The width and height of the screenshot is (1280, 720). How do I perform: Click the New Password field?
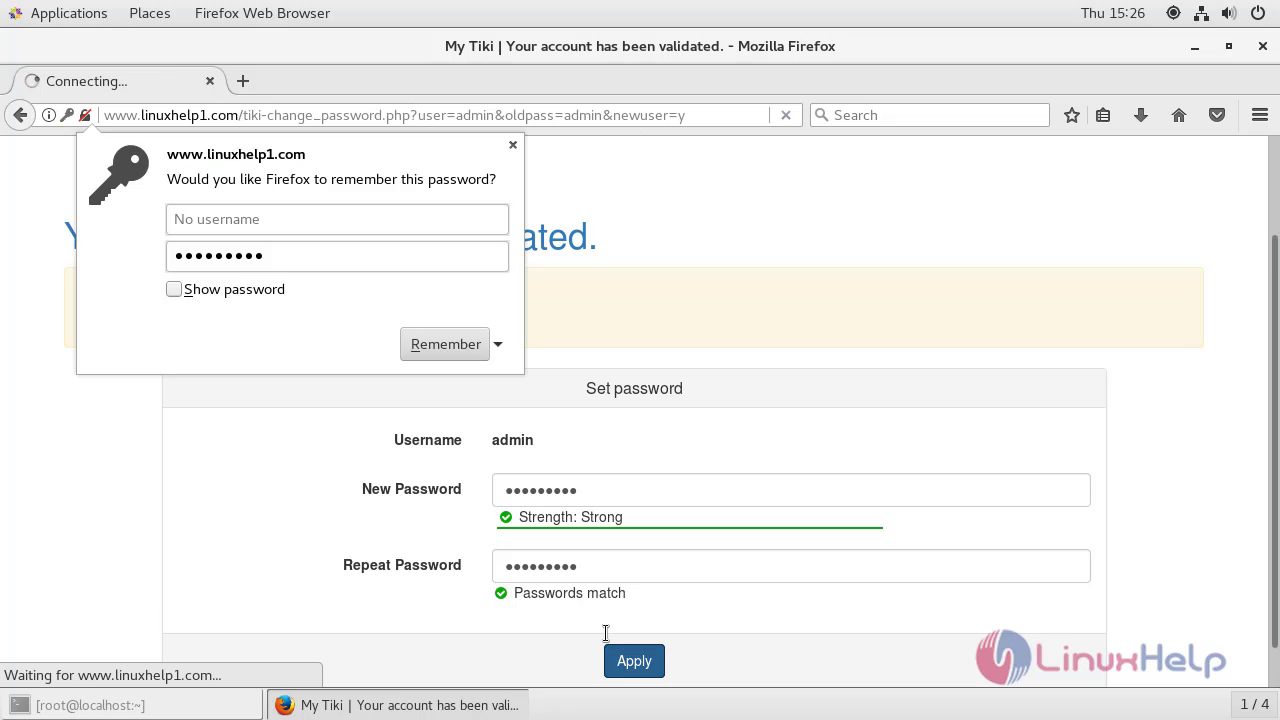pos(791,490)
